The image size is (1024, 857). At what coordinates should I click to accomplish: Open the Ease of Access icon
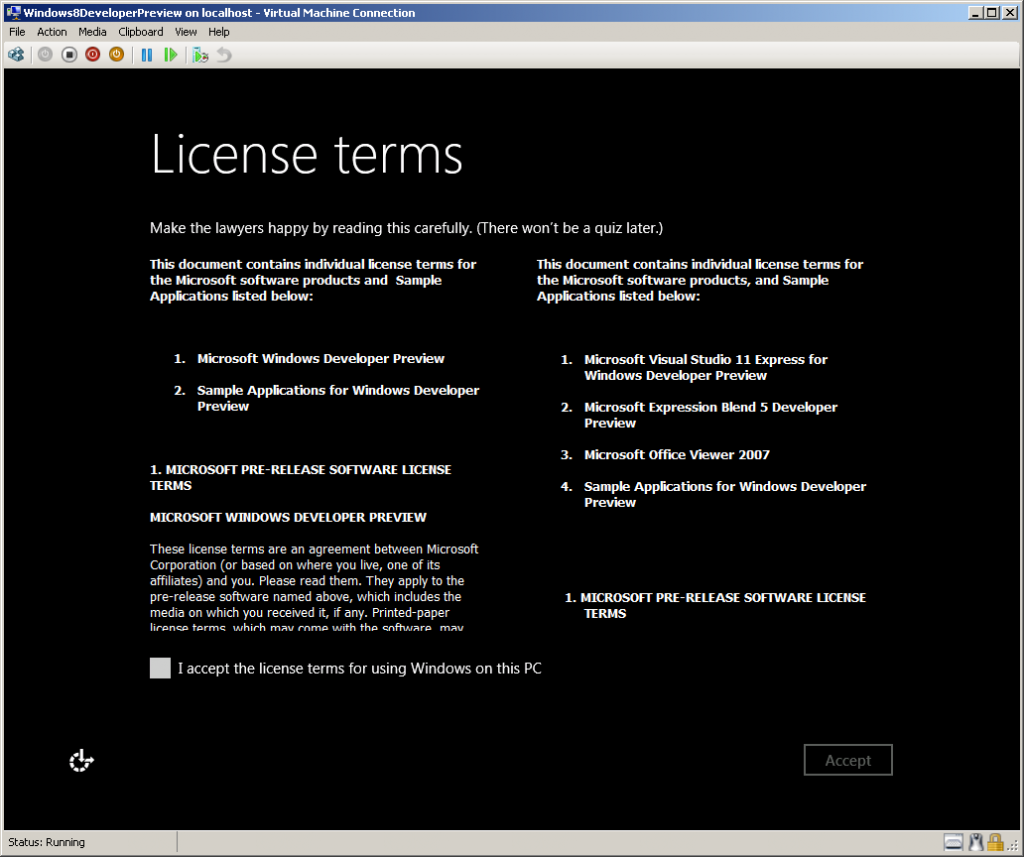[x=82, y=761]
